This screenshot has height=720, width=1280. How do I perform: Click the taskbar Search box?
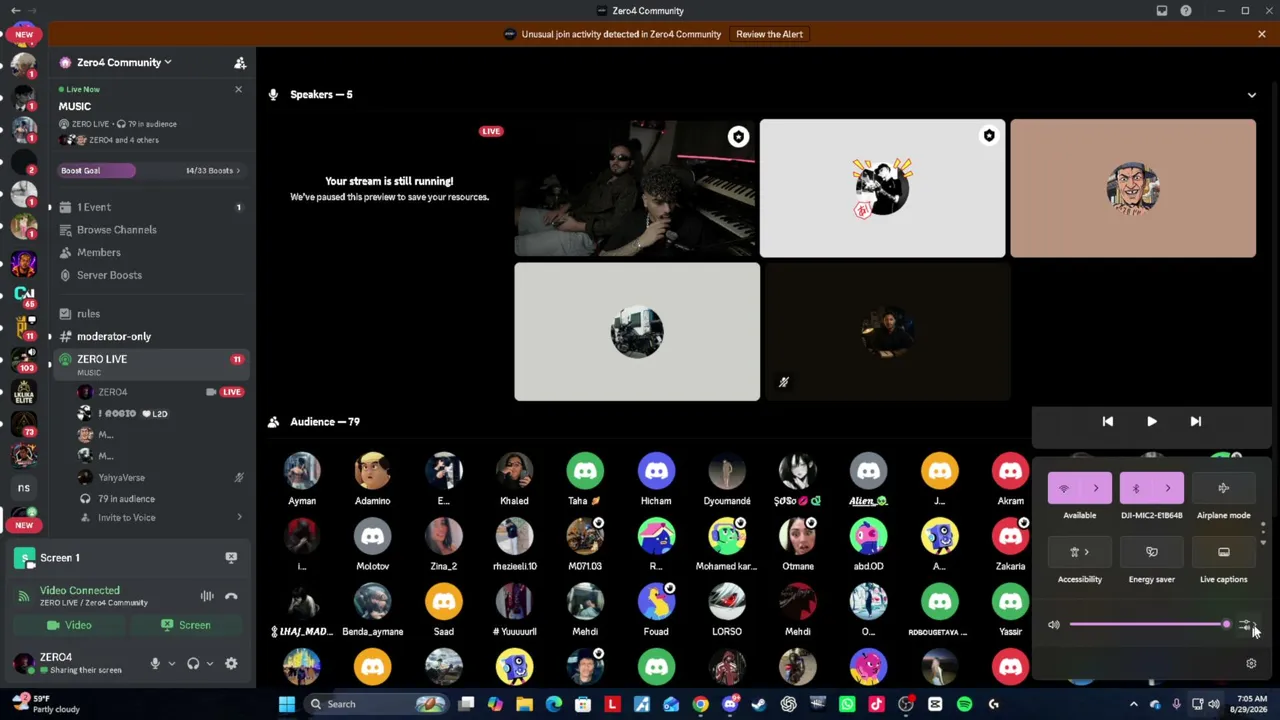point(377,704)
